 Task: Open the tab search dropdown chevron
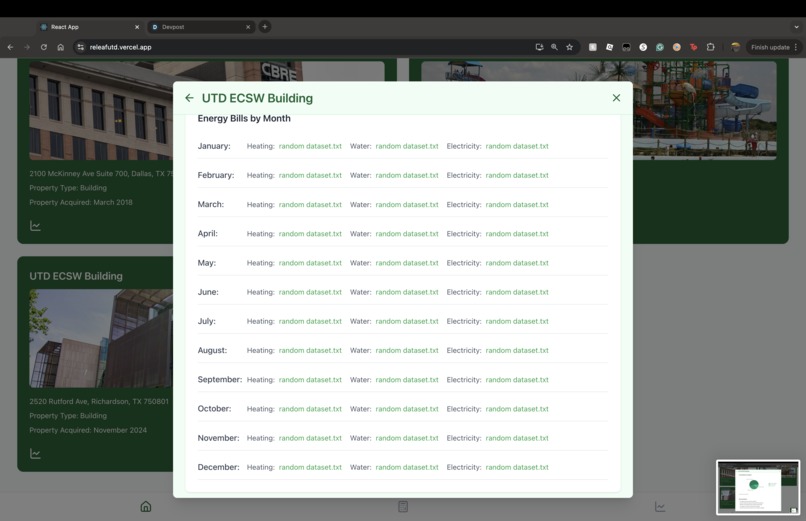pyautogui.click(x=796, y=27)
